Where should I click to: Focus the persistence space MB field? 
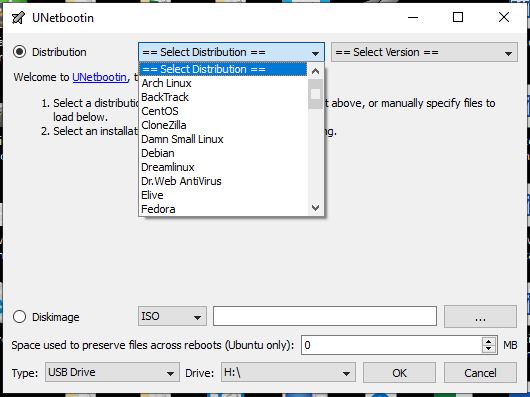click(392, 345)
